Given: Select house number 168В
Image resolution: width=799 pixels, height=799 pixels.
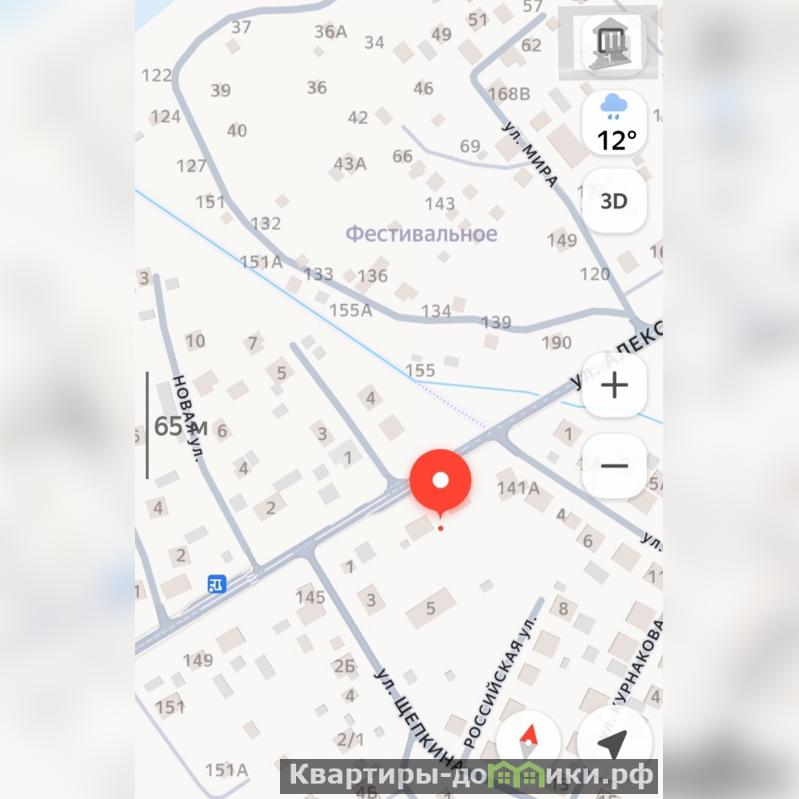Looking at the screenshot, I should [x=509, y=94].
